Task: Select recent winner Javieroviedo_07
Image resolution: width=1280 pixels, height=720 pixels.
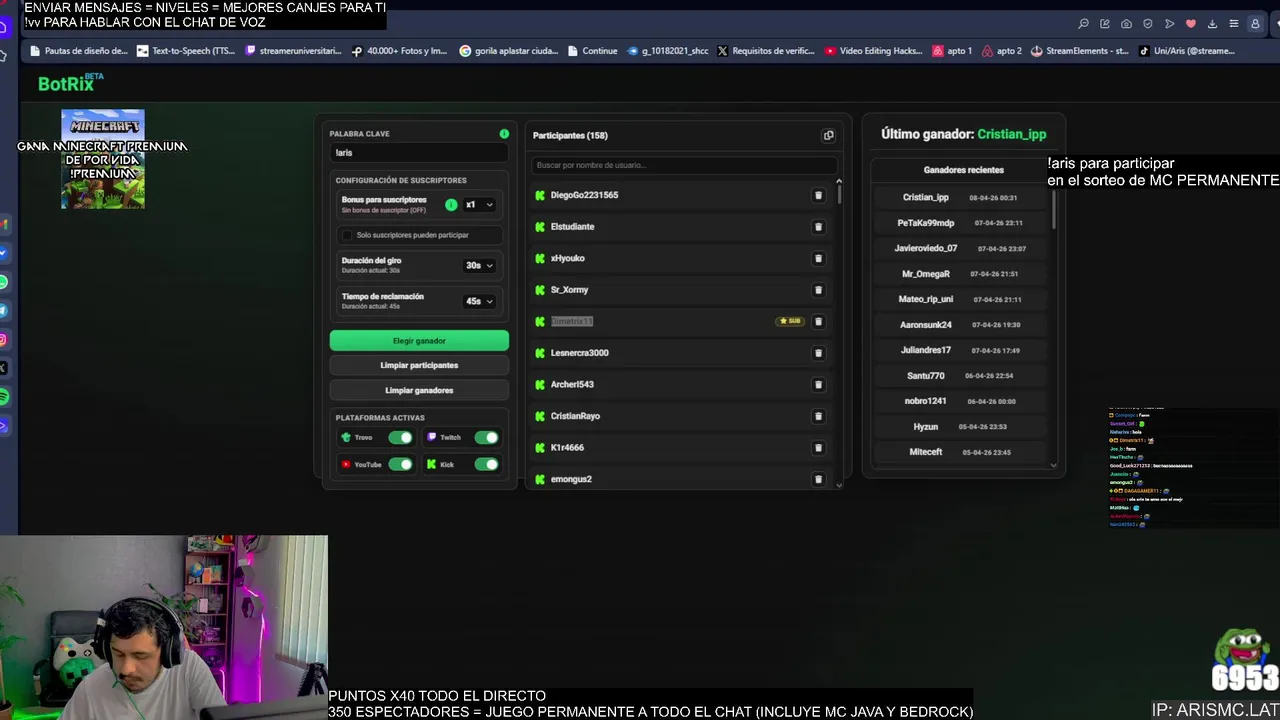Action: [961, 248]
